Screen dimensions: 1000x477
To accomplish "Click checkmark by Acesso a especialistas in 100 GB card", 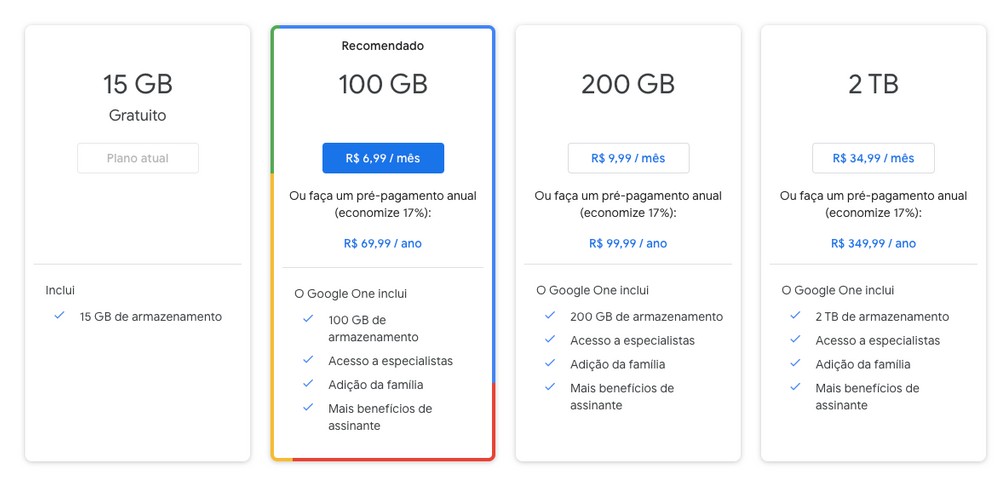I will pyautogui.click(x=308, y=360).
